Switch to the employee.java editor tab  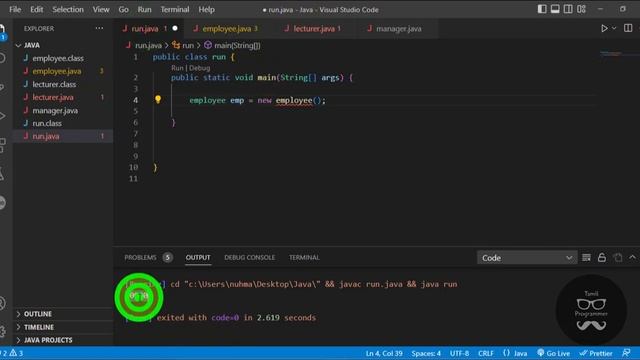click(230, 29)
